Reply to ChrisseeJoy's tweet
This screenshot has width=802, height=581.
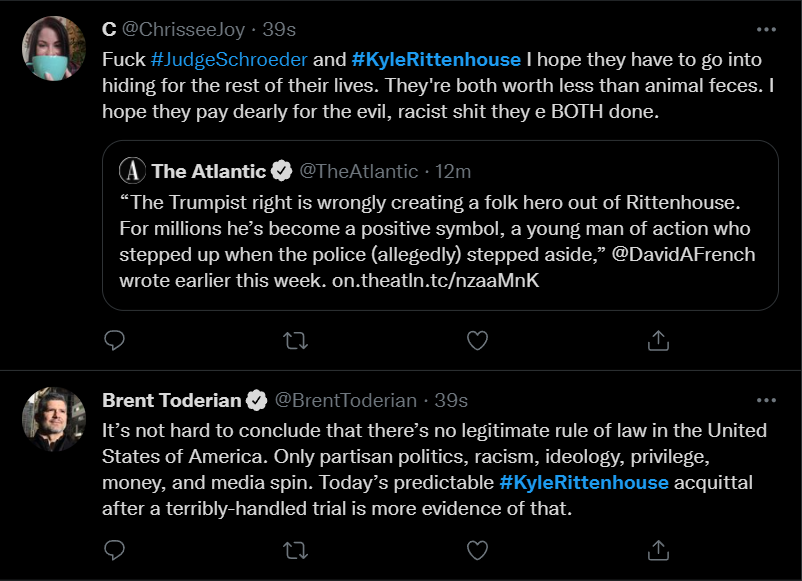pyautogui.click(x=115, y=341)
